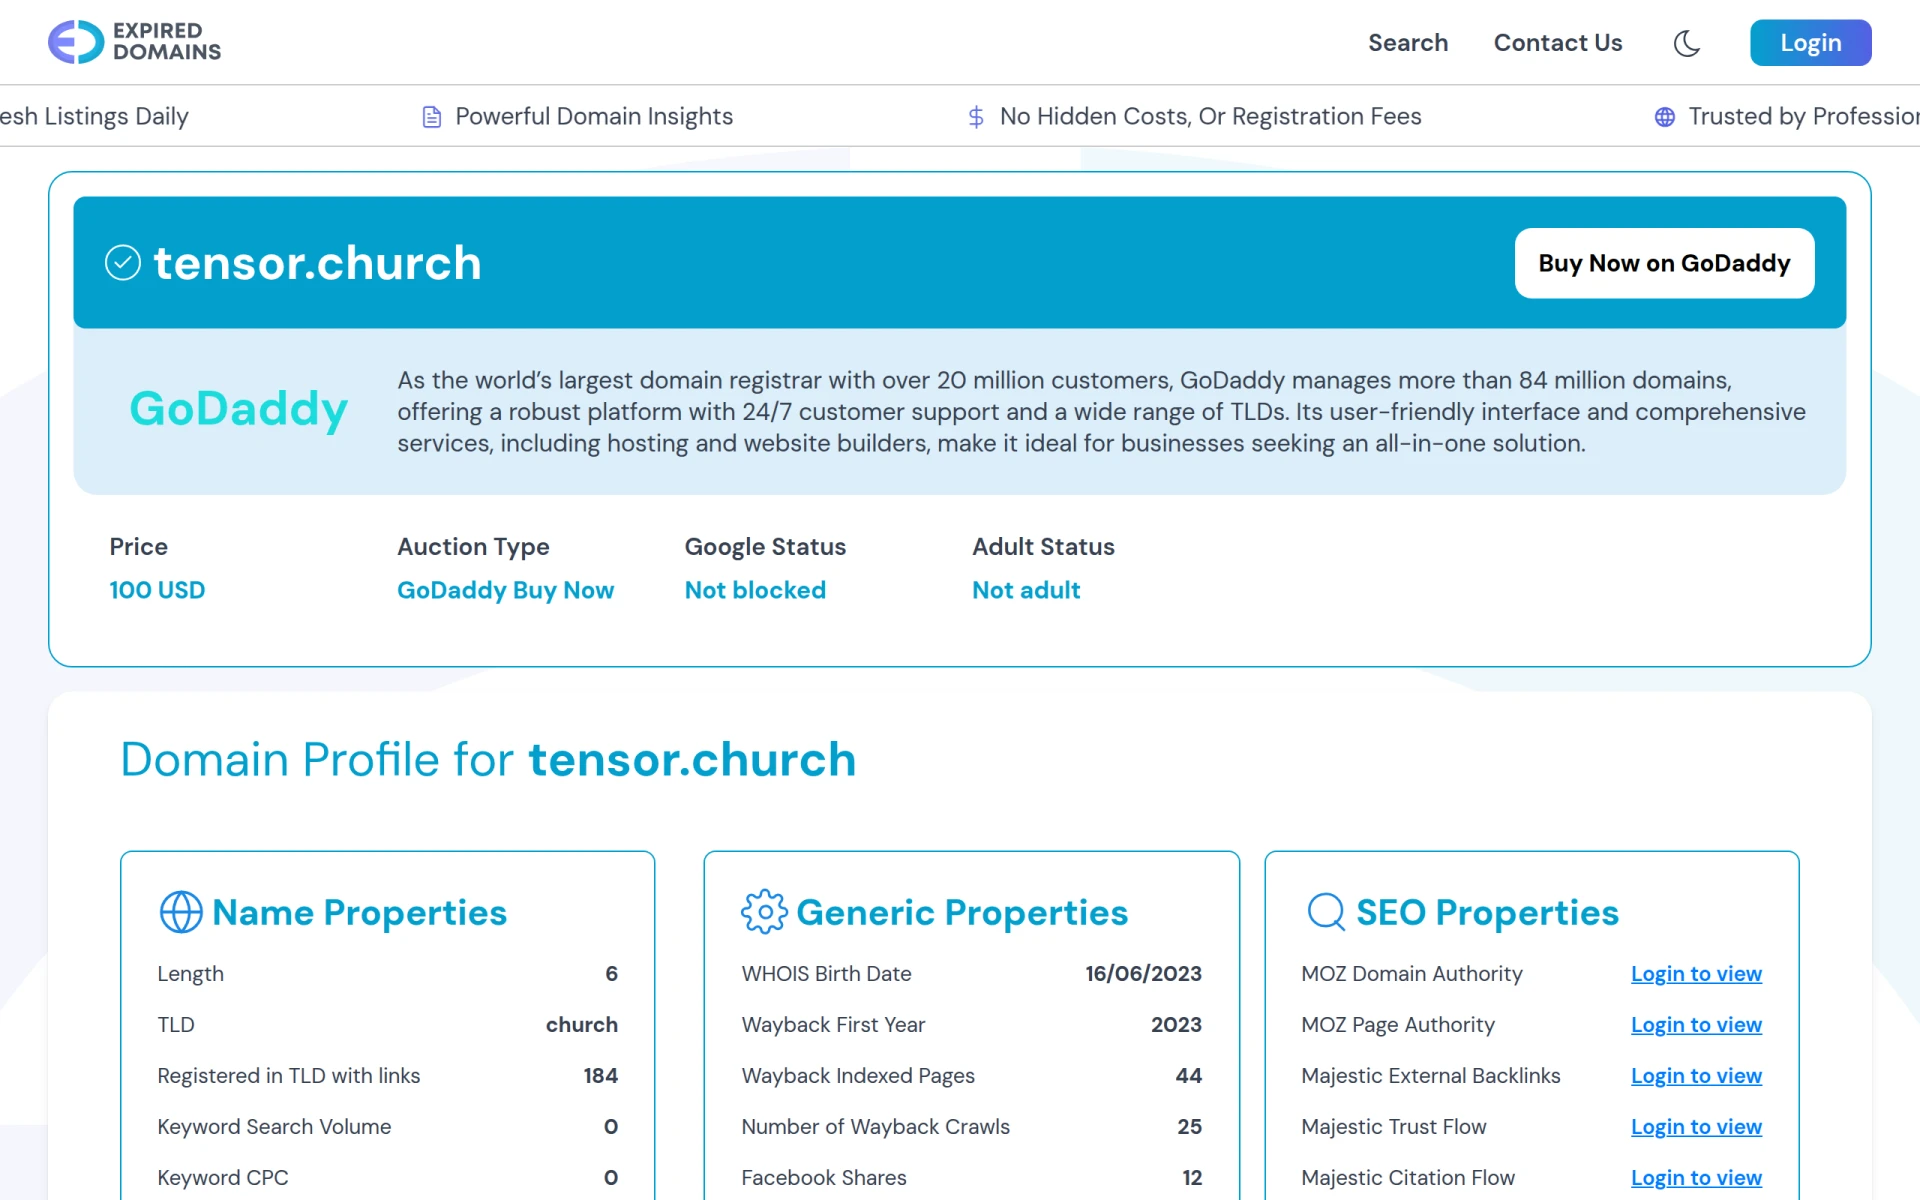Click Login to view for MOZ Domain Authority
Screen dimensions: 1920x1200
point(1696,974)
